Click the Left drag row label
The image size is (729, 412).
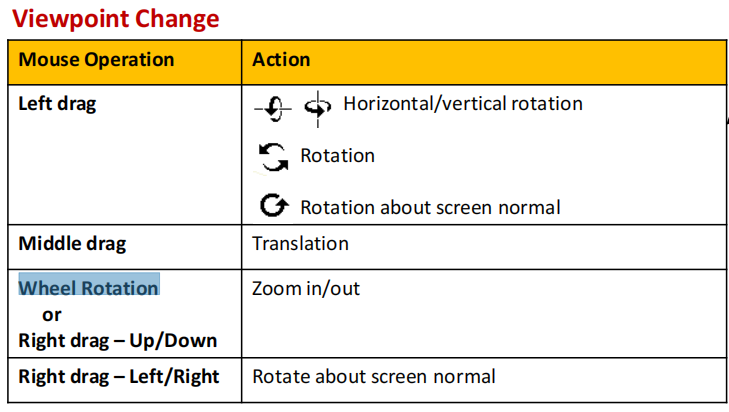57,104
